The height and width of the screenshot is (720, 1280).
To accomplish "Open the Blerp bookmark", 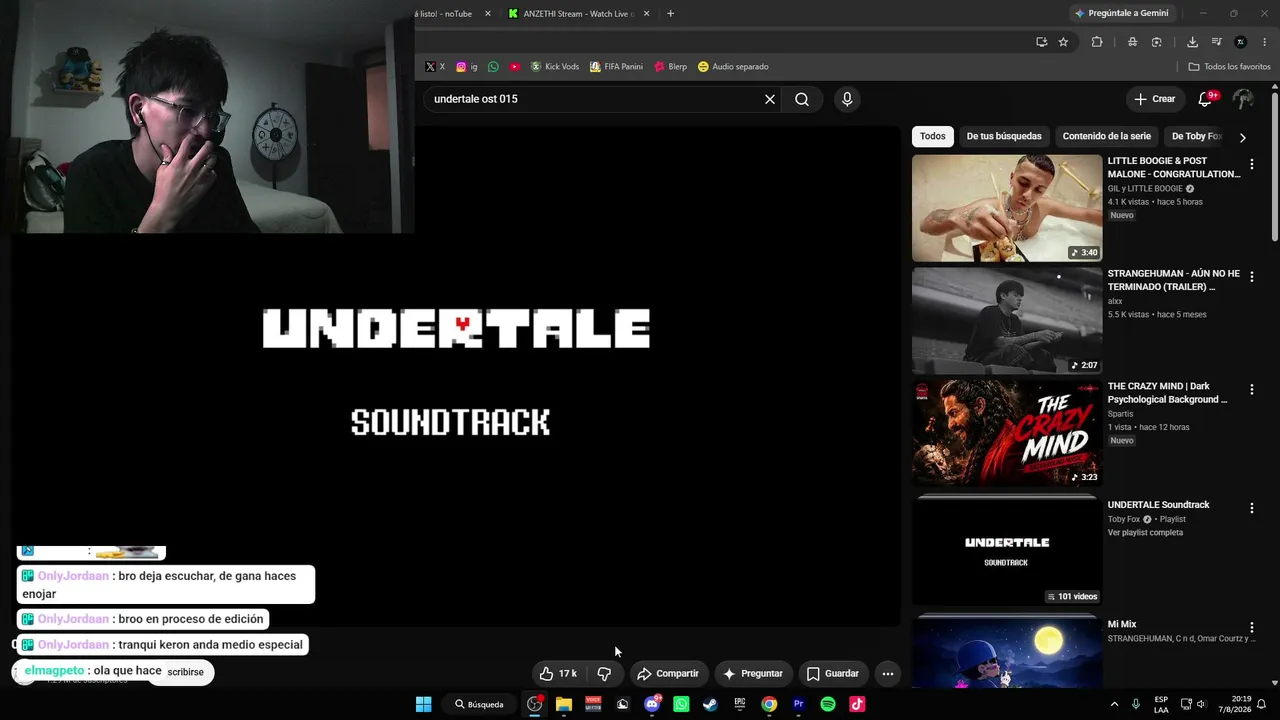I will click(x=670, y=67).
